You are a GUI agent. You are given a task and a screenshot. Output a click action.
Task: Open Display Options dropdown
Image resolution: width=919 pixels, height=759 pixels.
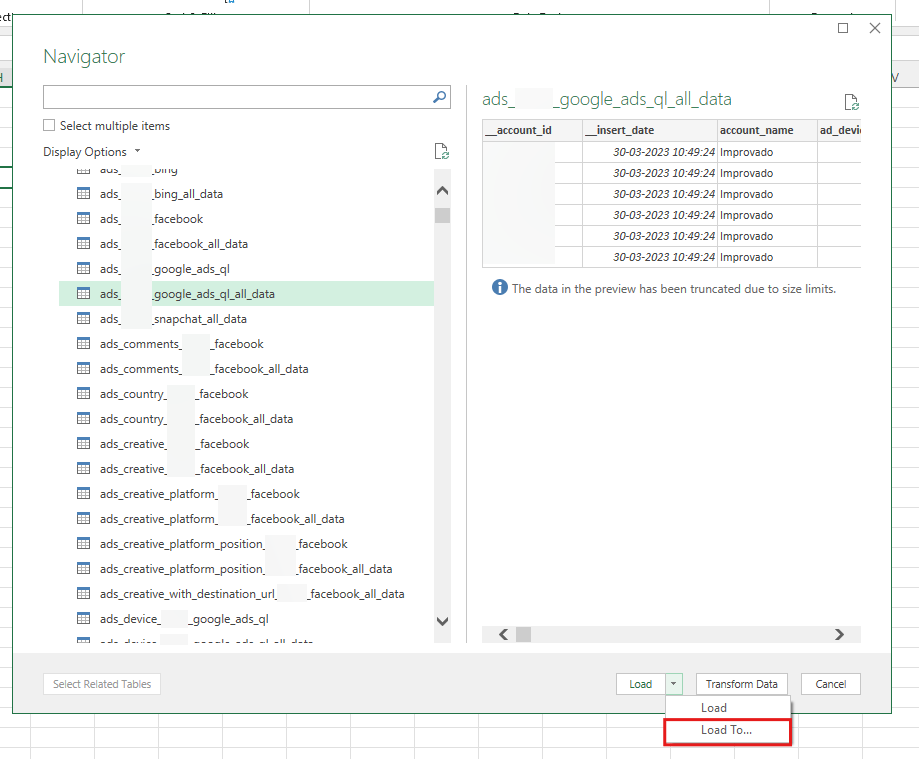coord(92,152)
